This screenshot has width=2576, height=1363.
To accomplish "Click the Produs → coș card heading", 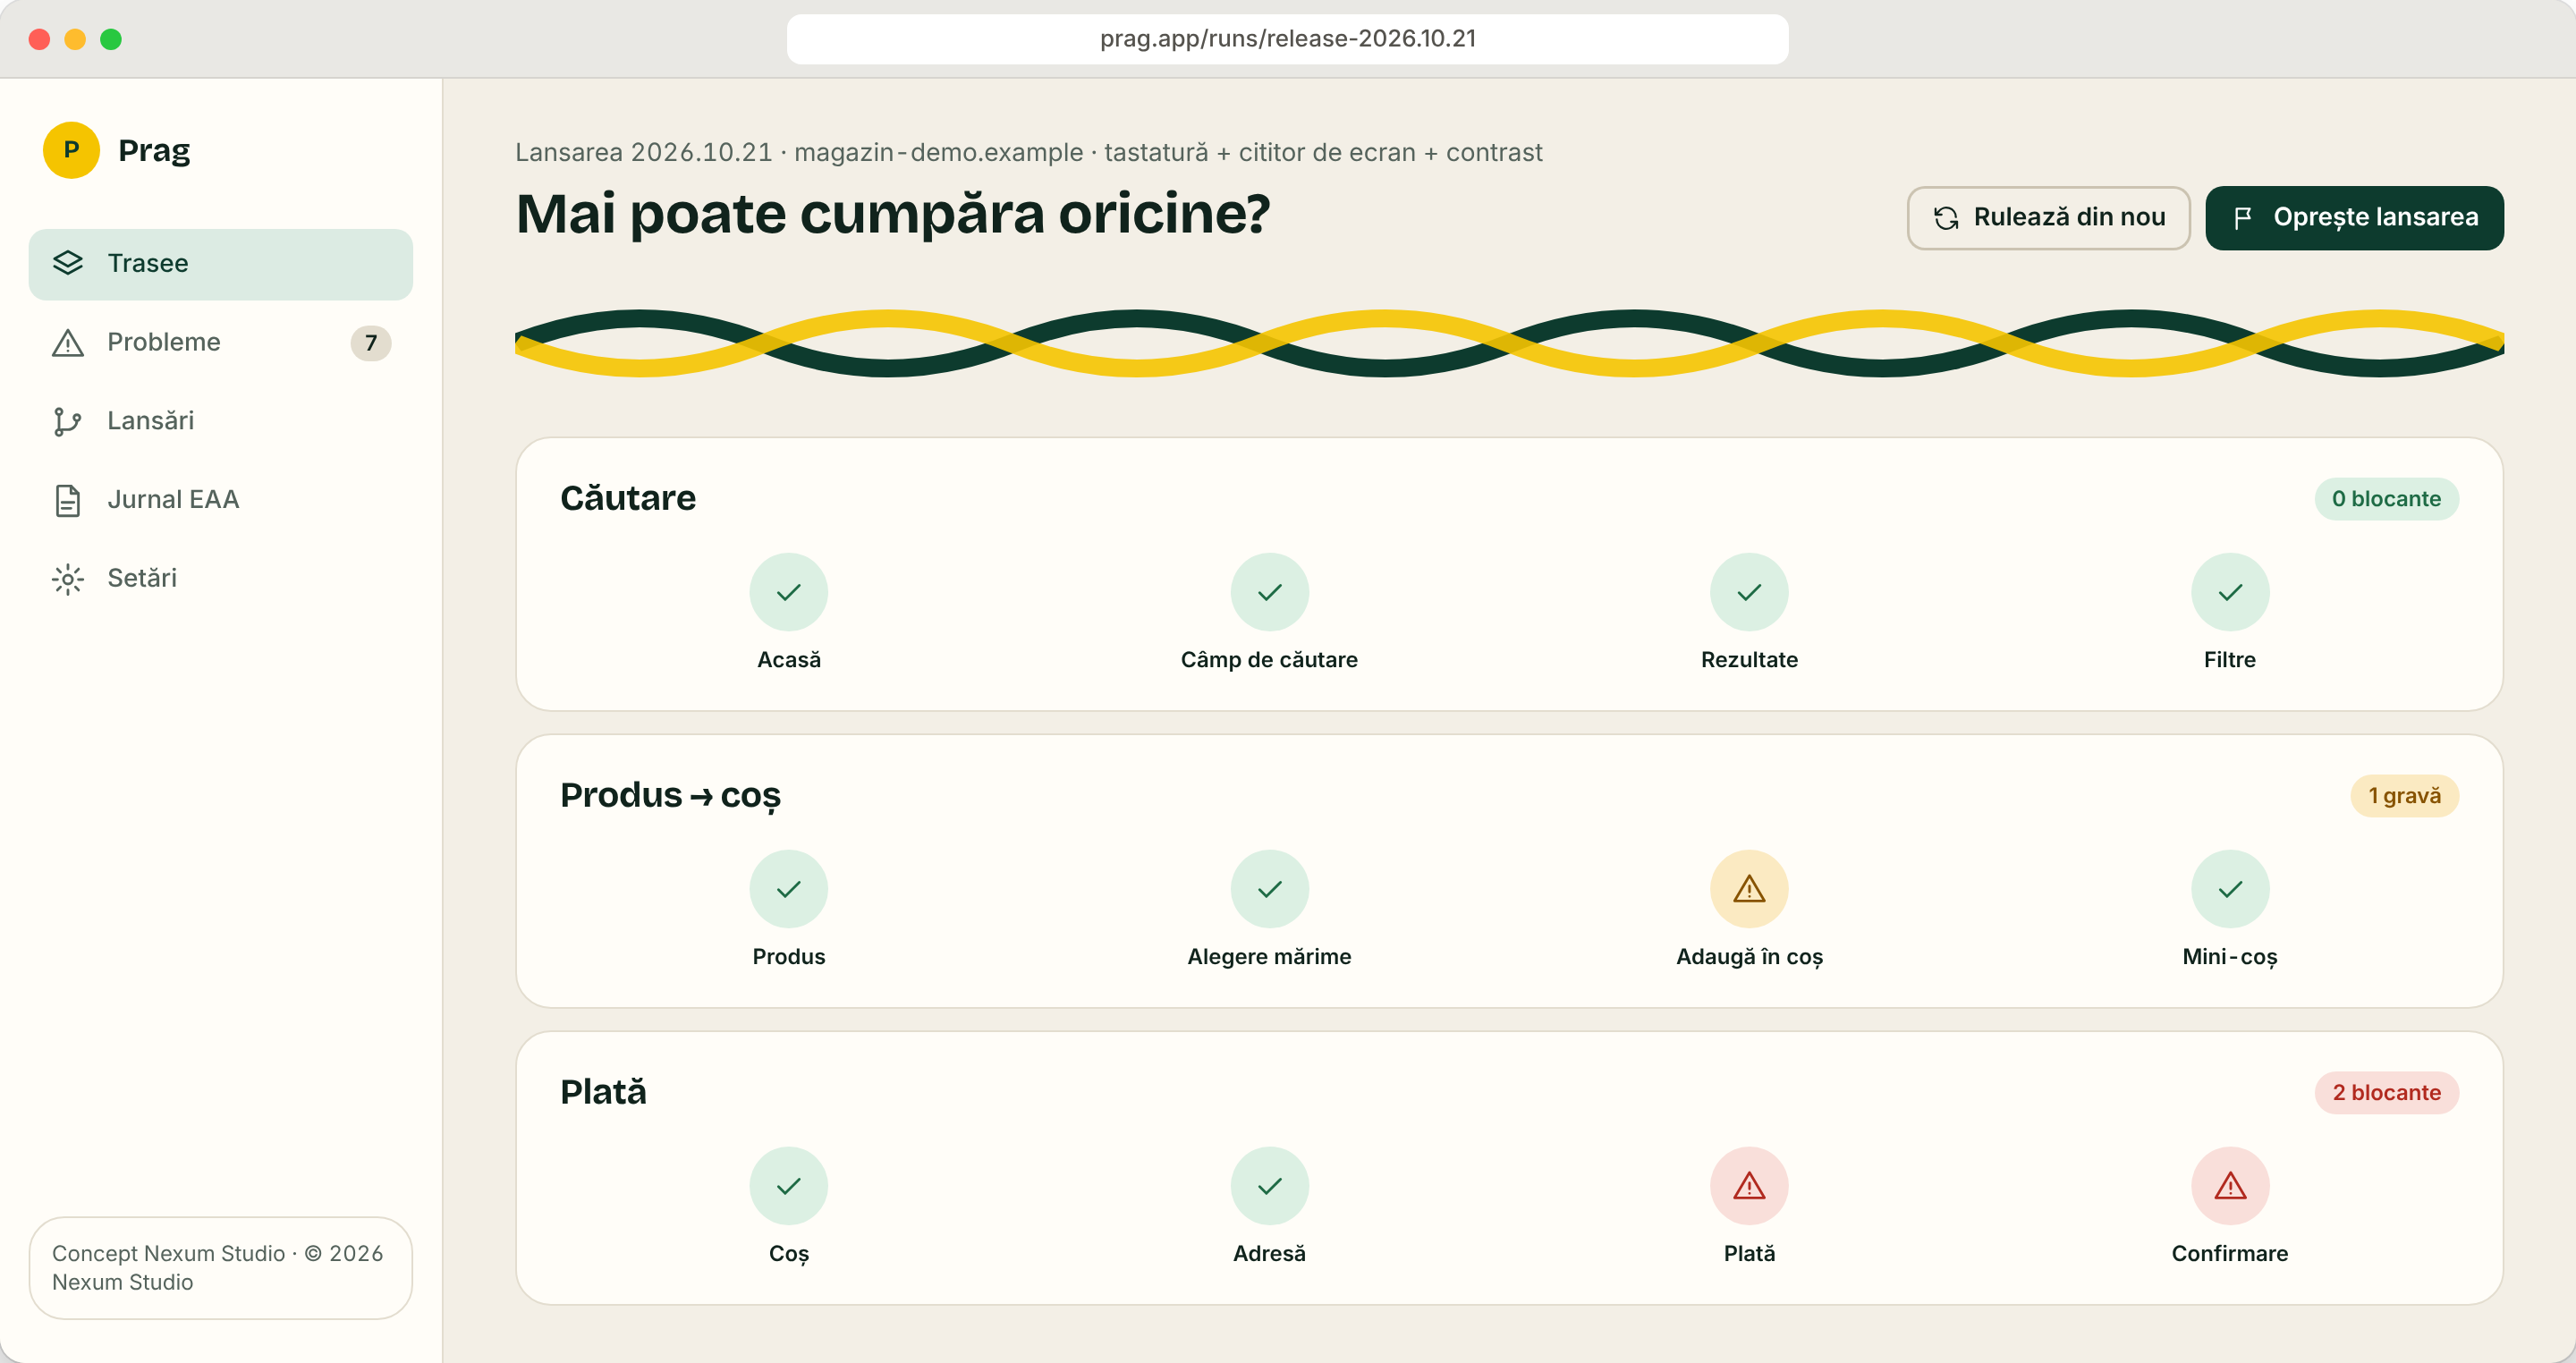I will point(670,795).
